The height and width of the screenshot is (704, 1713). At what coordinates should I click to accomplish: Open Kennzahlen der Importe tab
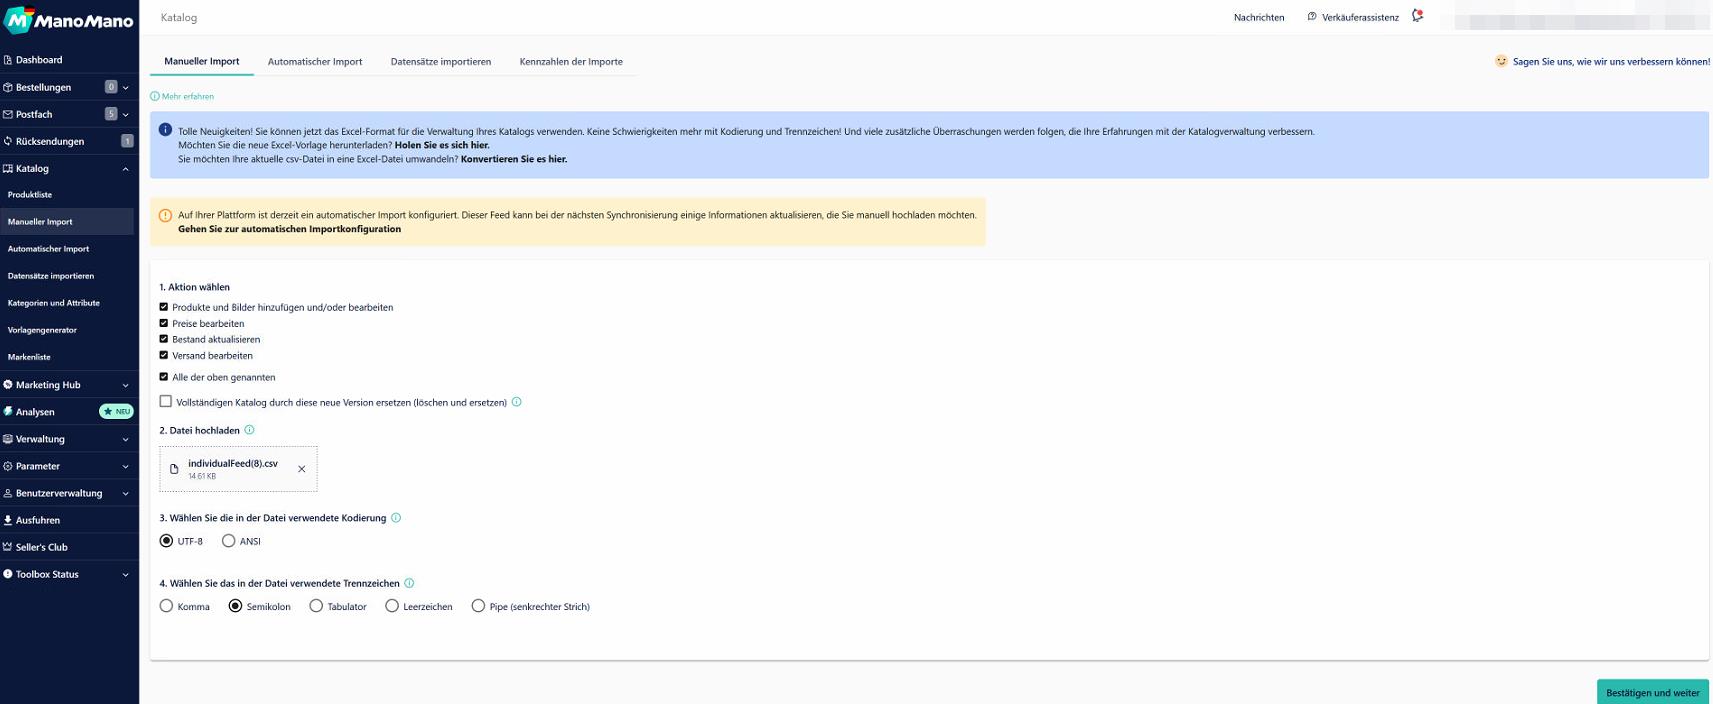point(571,62)
